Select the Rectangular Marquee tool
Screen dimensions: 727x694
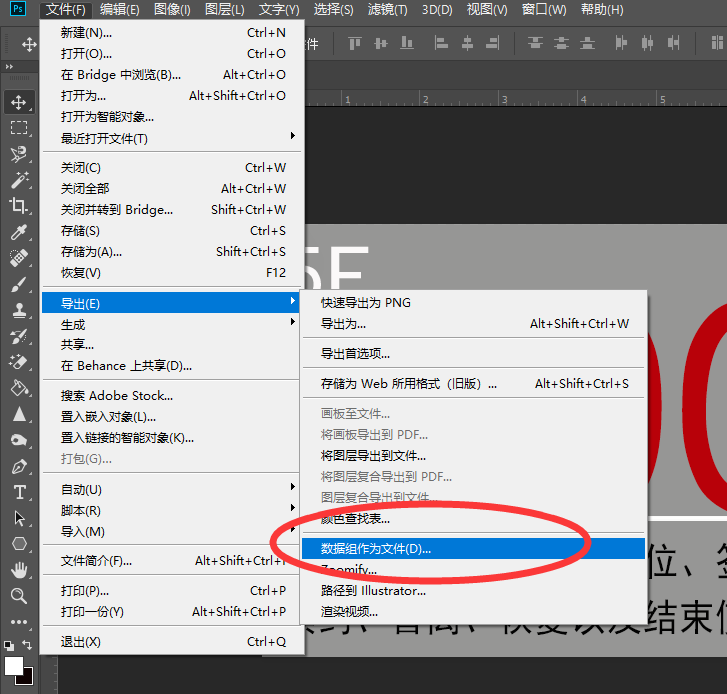pos(19,127)
